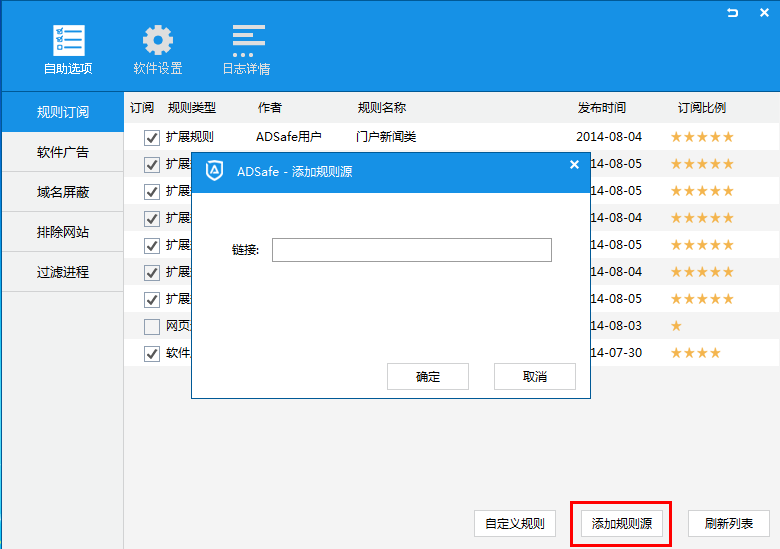Open the 自助选项 toolbar icon

(x=69, y=50)
